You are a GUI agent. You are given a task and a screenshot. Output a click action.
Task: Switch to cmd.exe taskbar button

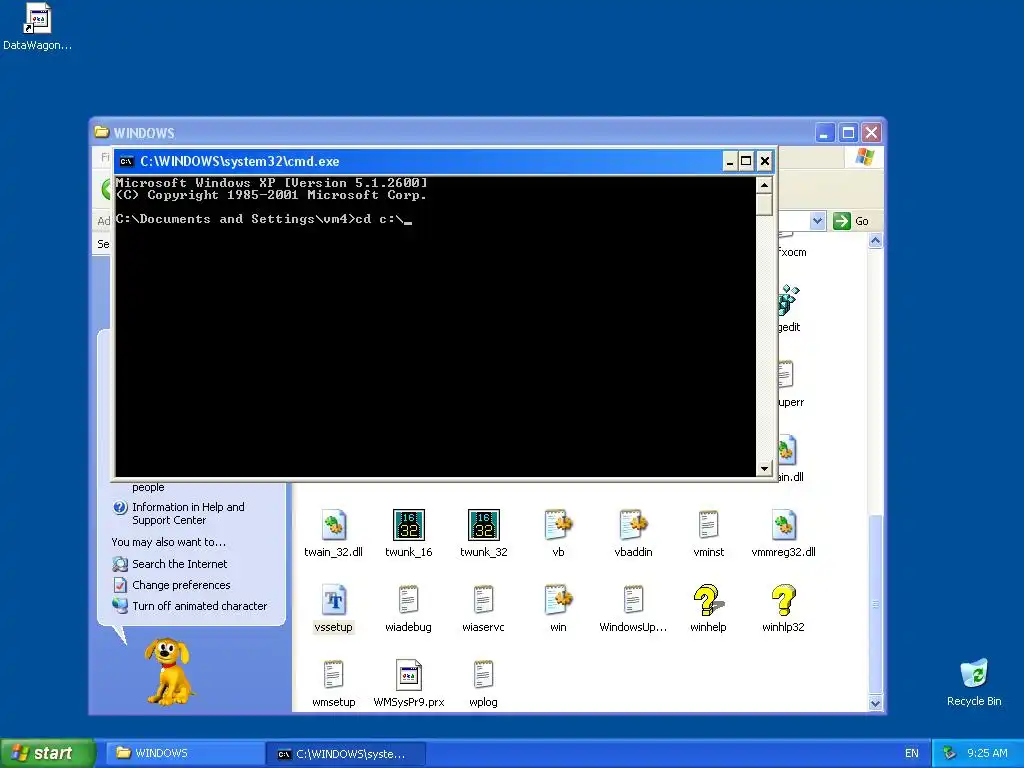coord(345,754)
